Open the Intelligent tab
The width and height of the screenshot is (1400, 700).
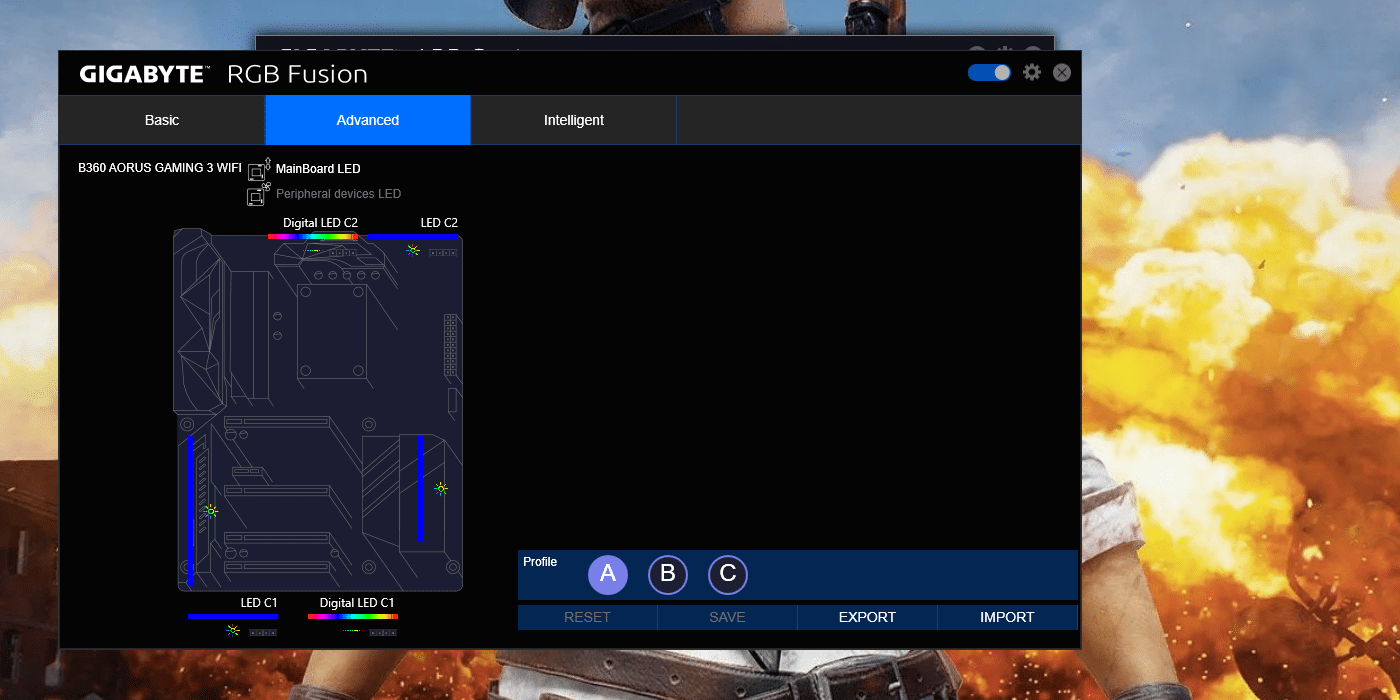[574, 120]
